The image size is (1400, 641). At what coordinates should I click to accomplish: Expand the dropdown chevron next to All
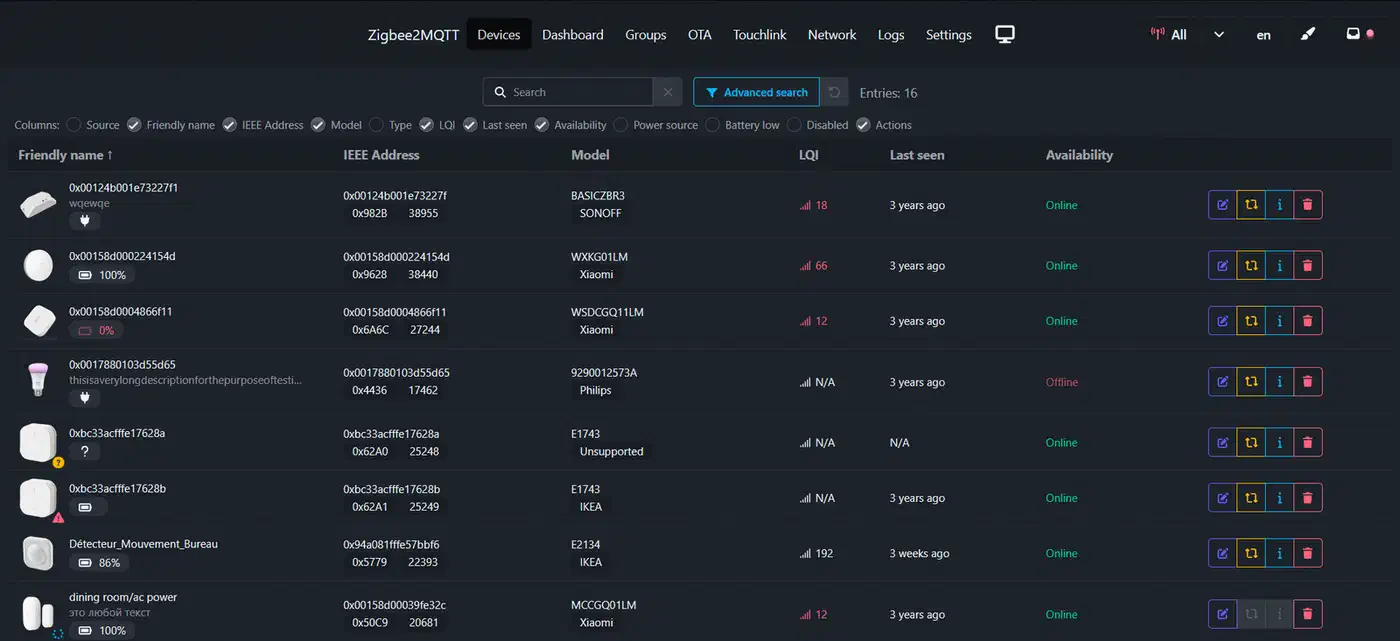(1219, 34)
